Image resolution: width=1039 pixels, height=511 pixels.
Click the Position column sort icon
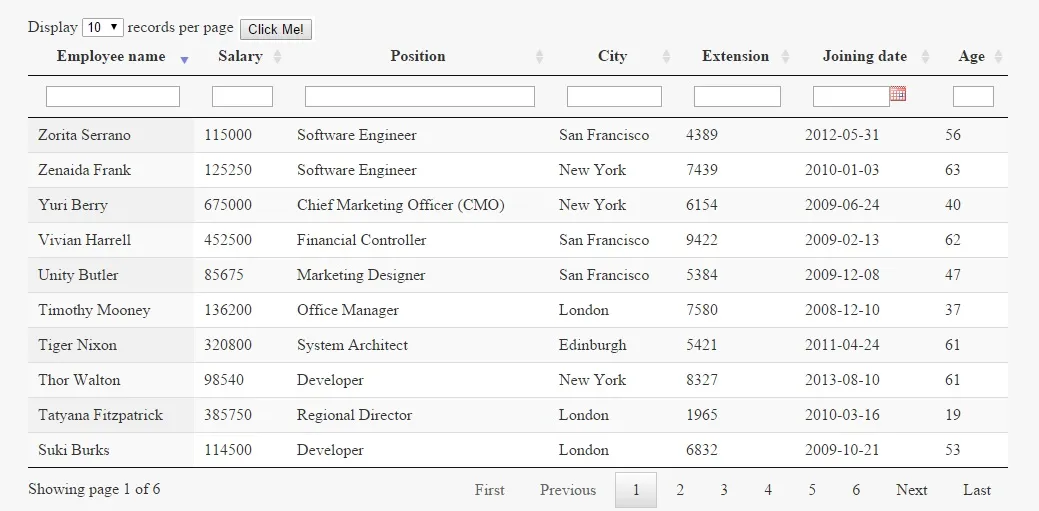click(540, 57)
